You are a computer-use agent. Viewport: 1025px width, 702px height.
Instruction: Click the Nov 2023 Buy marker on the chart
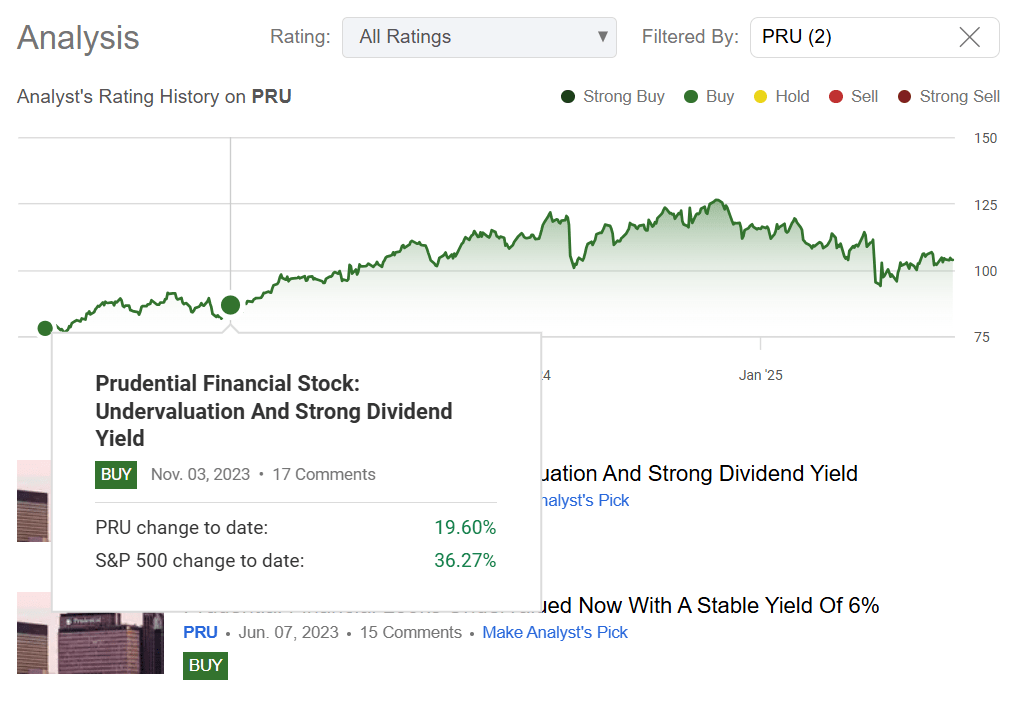click(229, 305)
